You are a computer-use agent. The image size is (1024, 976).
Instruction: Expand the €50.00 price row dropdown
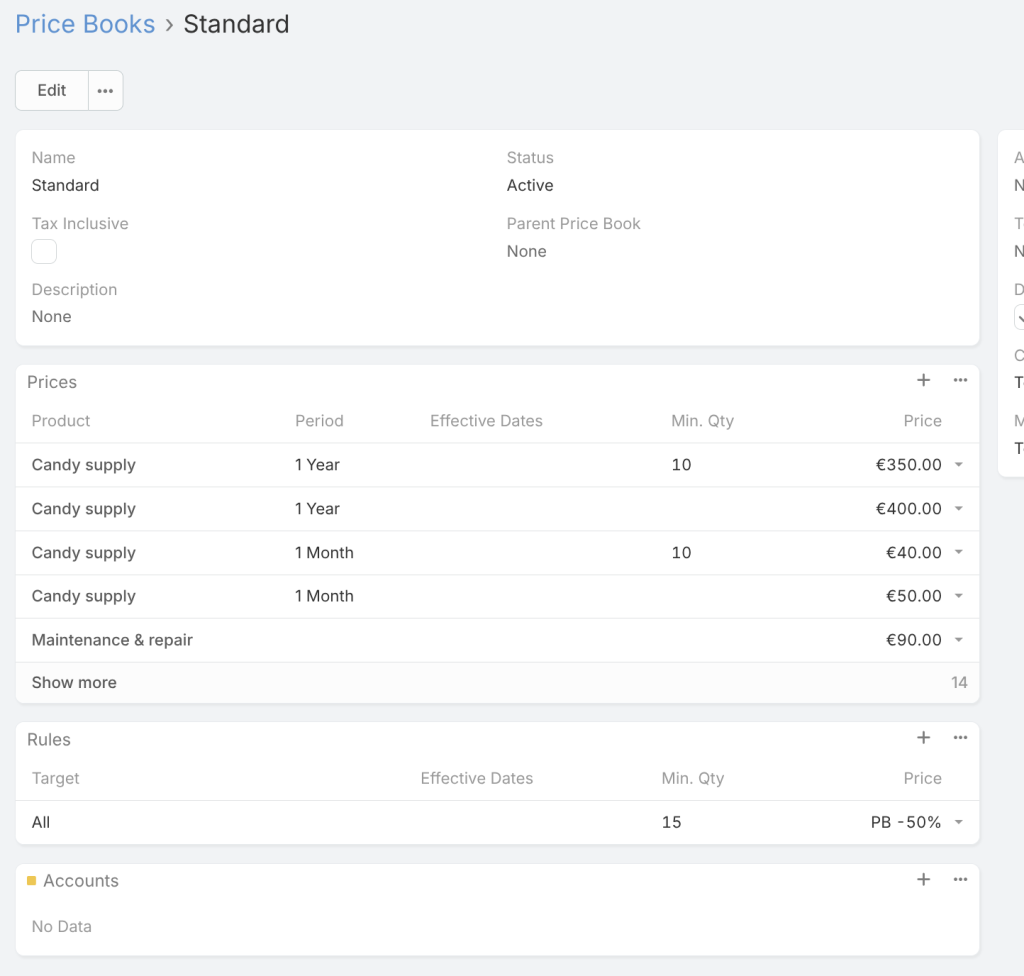pyautogui.click(x=959, y=596)
